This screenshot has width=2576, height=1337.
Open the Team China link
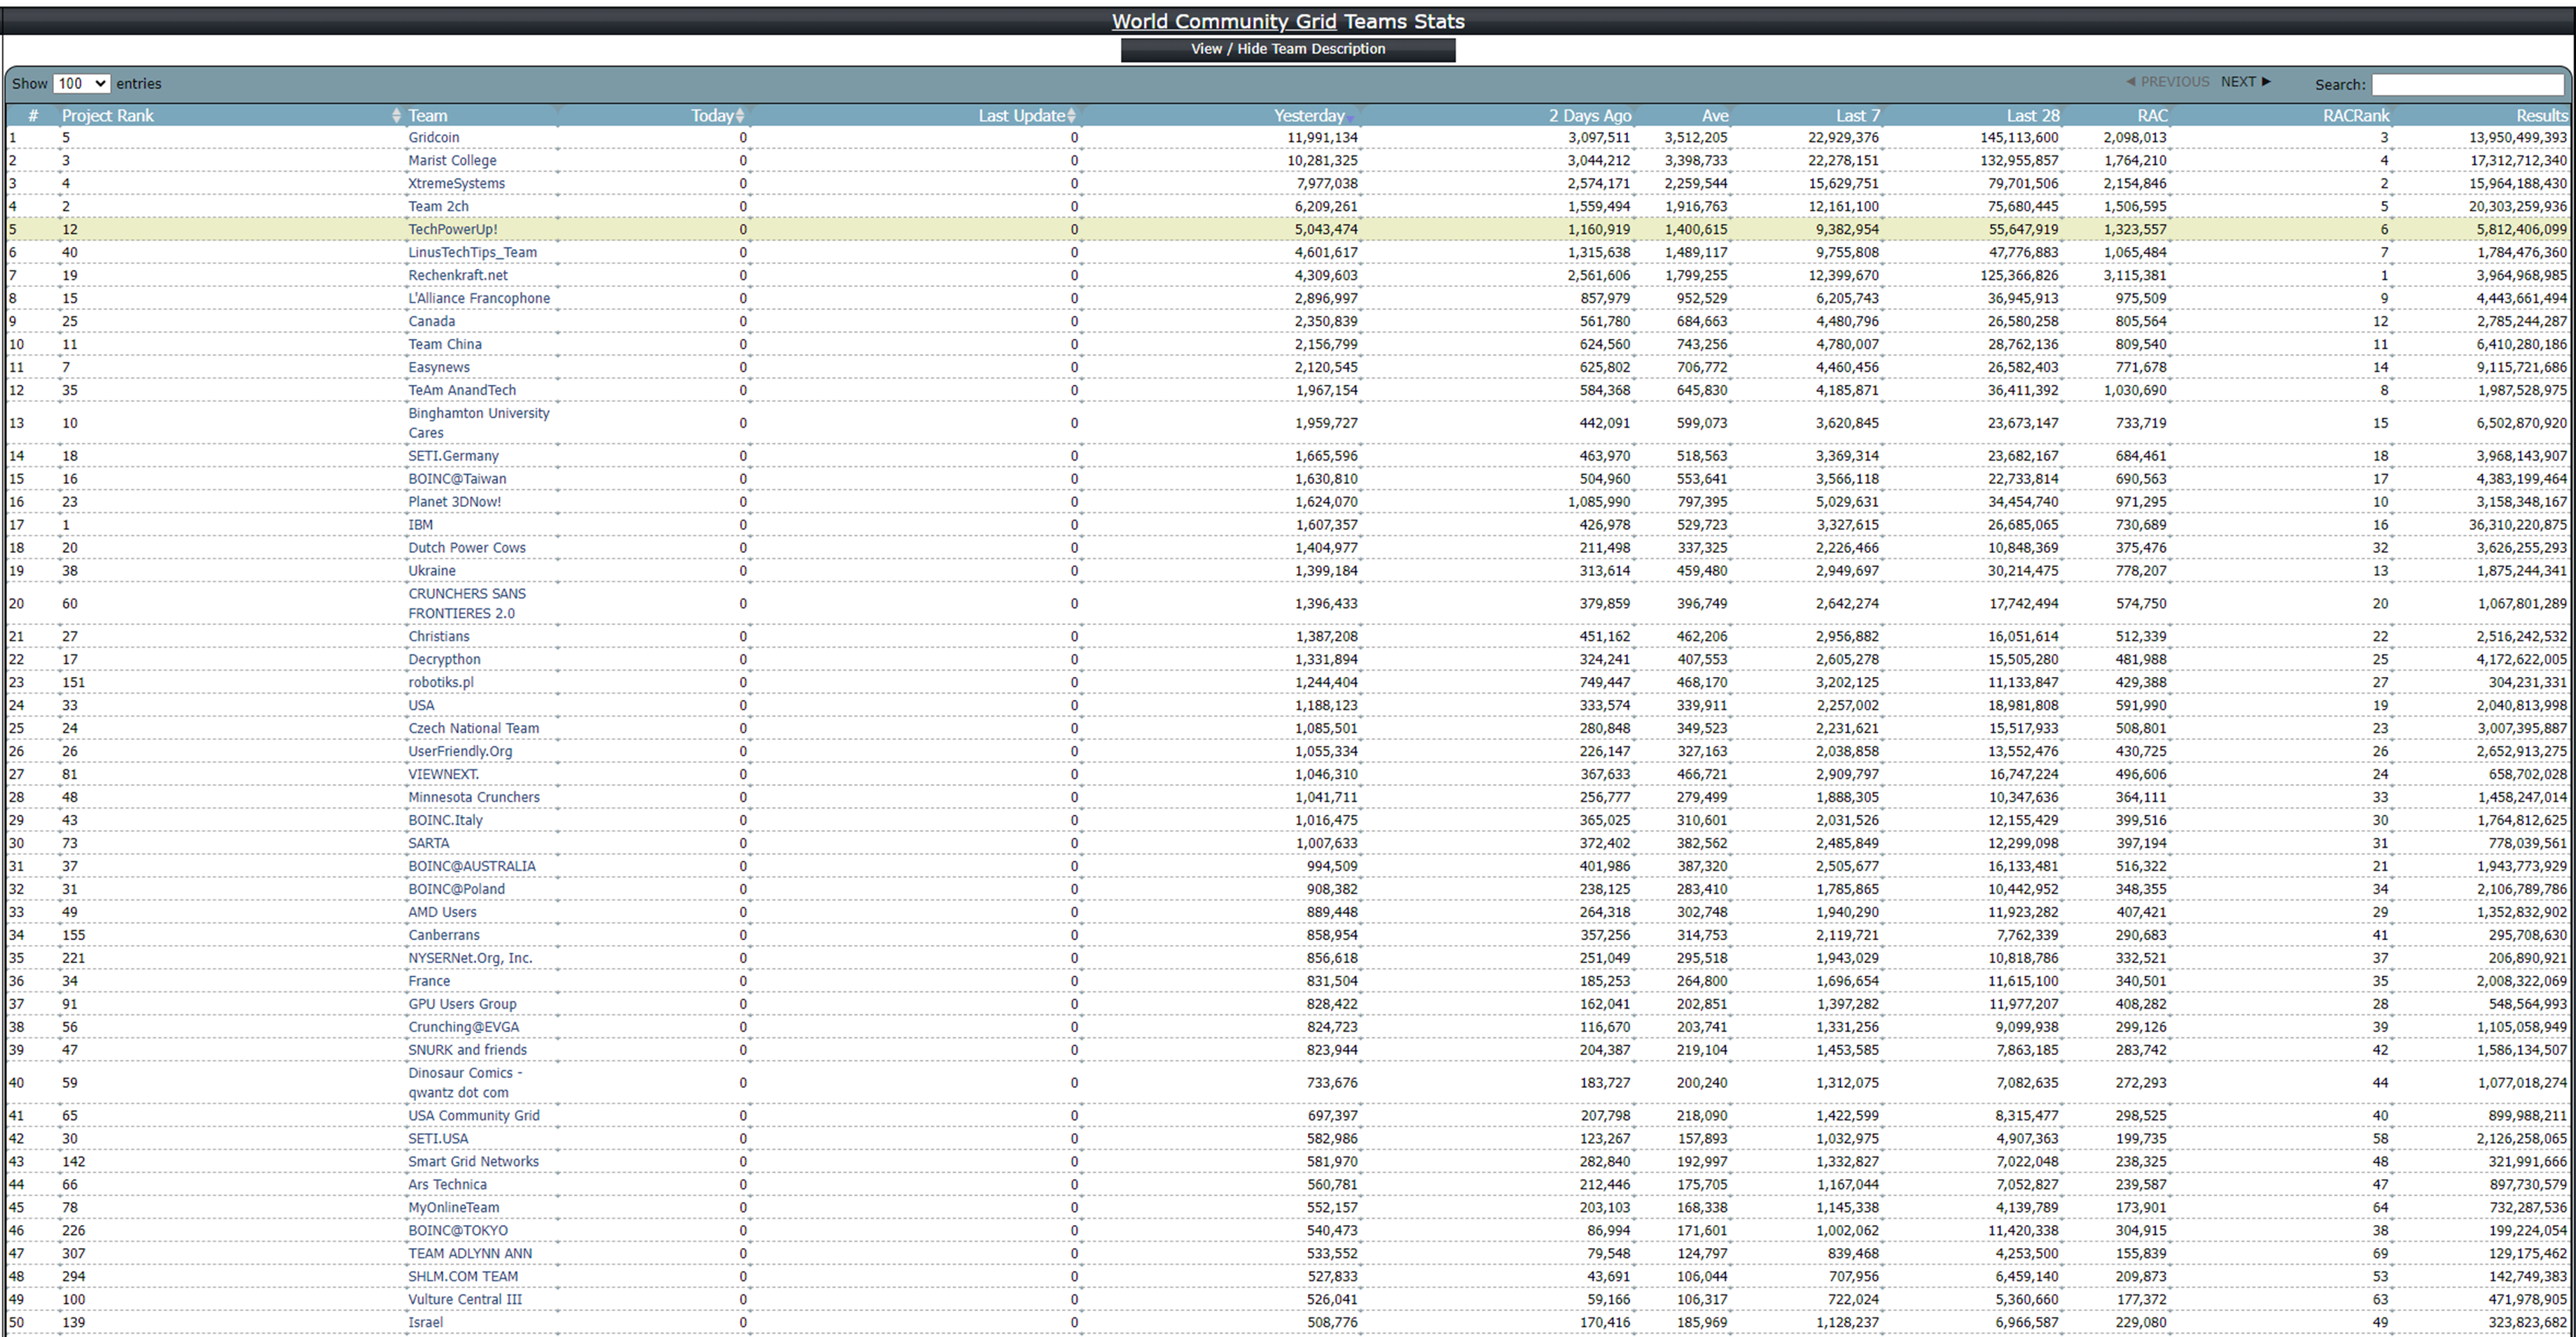click(444, 345)
